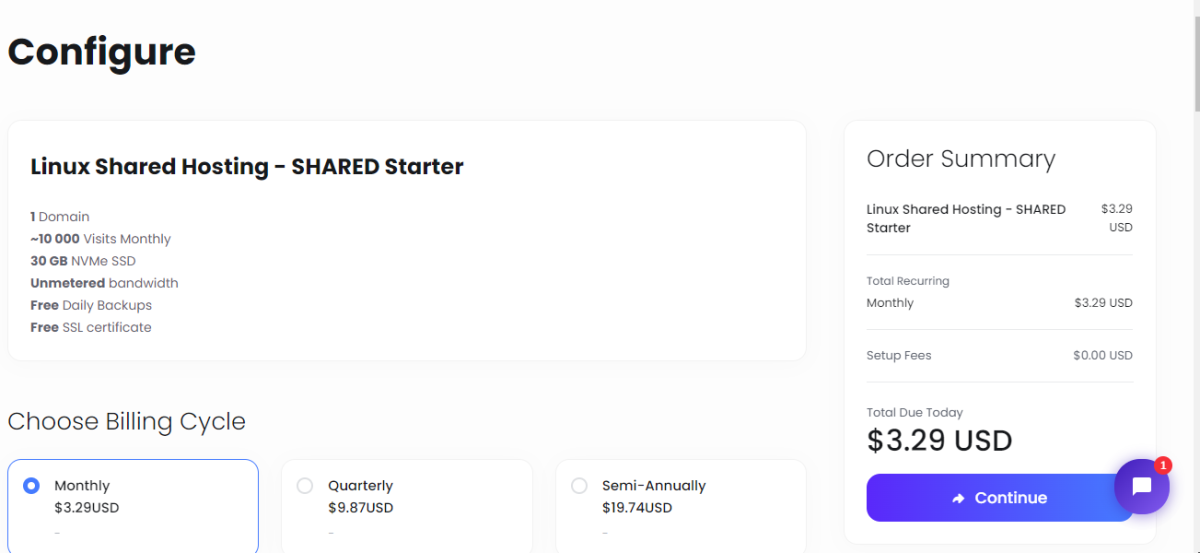Click the Choose Billing Cycle heading

tap(127, 421)
